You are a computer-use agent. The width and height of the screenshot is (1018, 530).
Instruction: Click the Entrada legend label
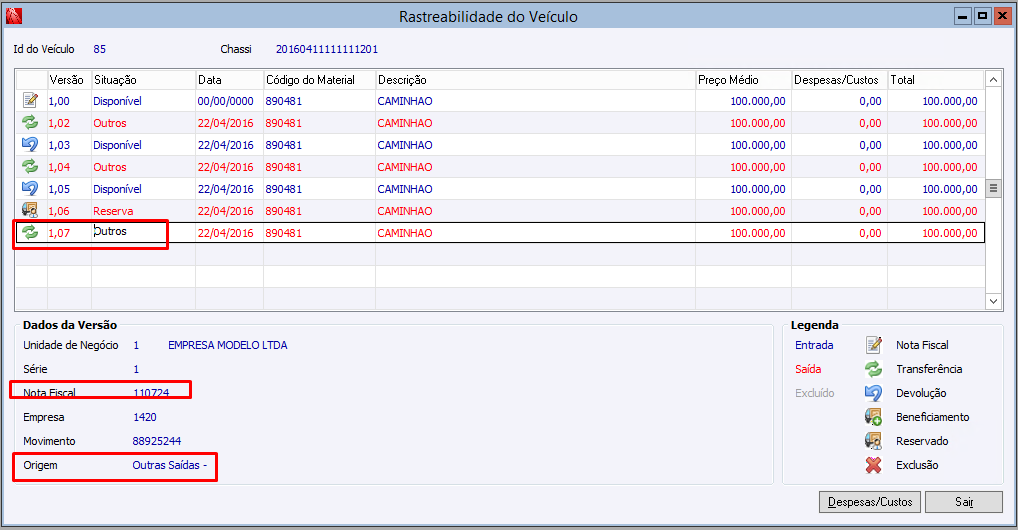pyautogui.click(x=814, y=345)
